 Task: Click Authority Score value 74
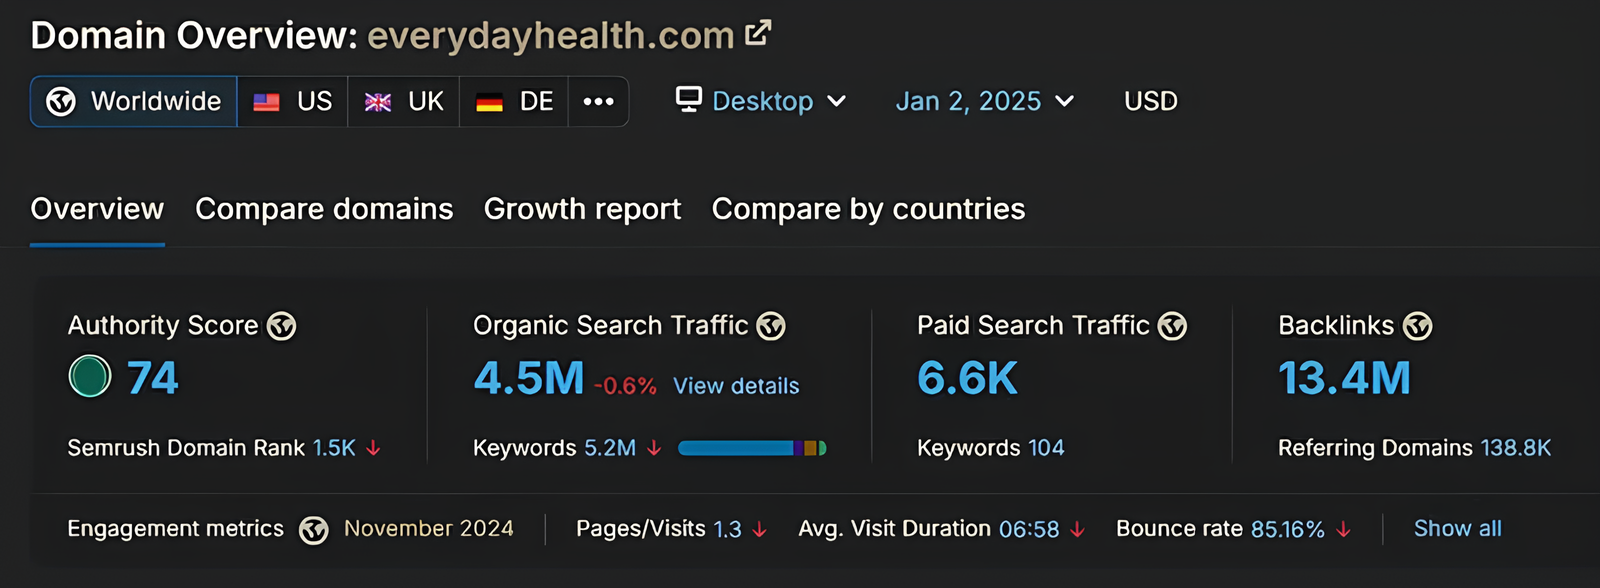[153, 378]
